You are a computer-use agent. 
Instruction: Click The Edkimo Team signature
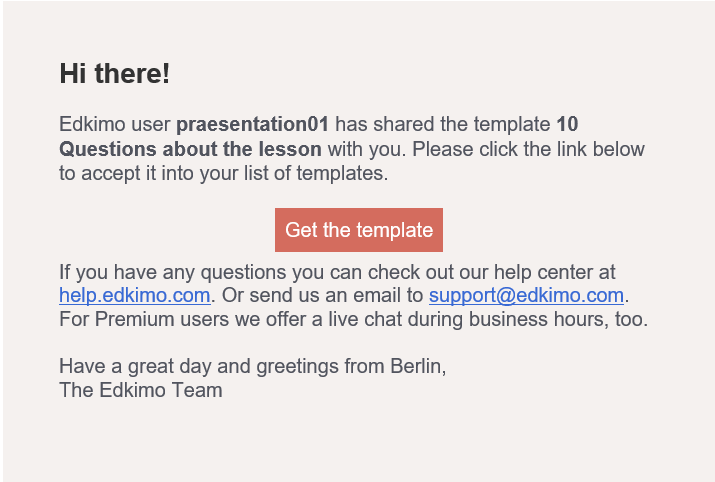(141, 390)
